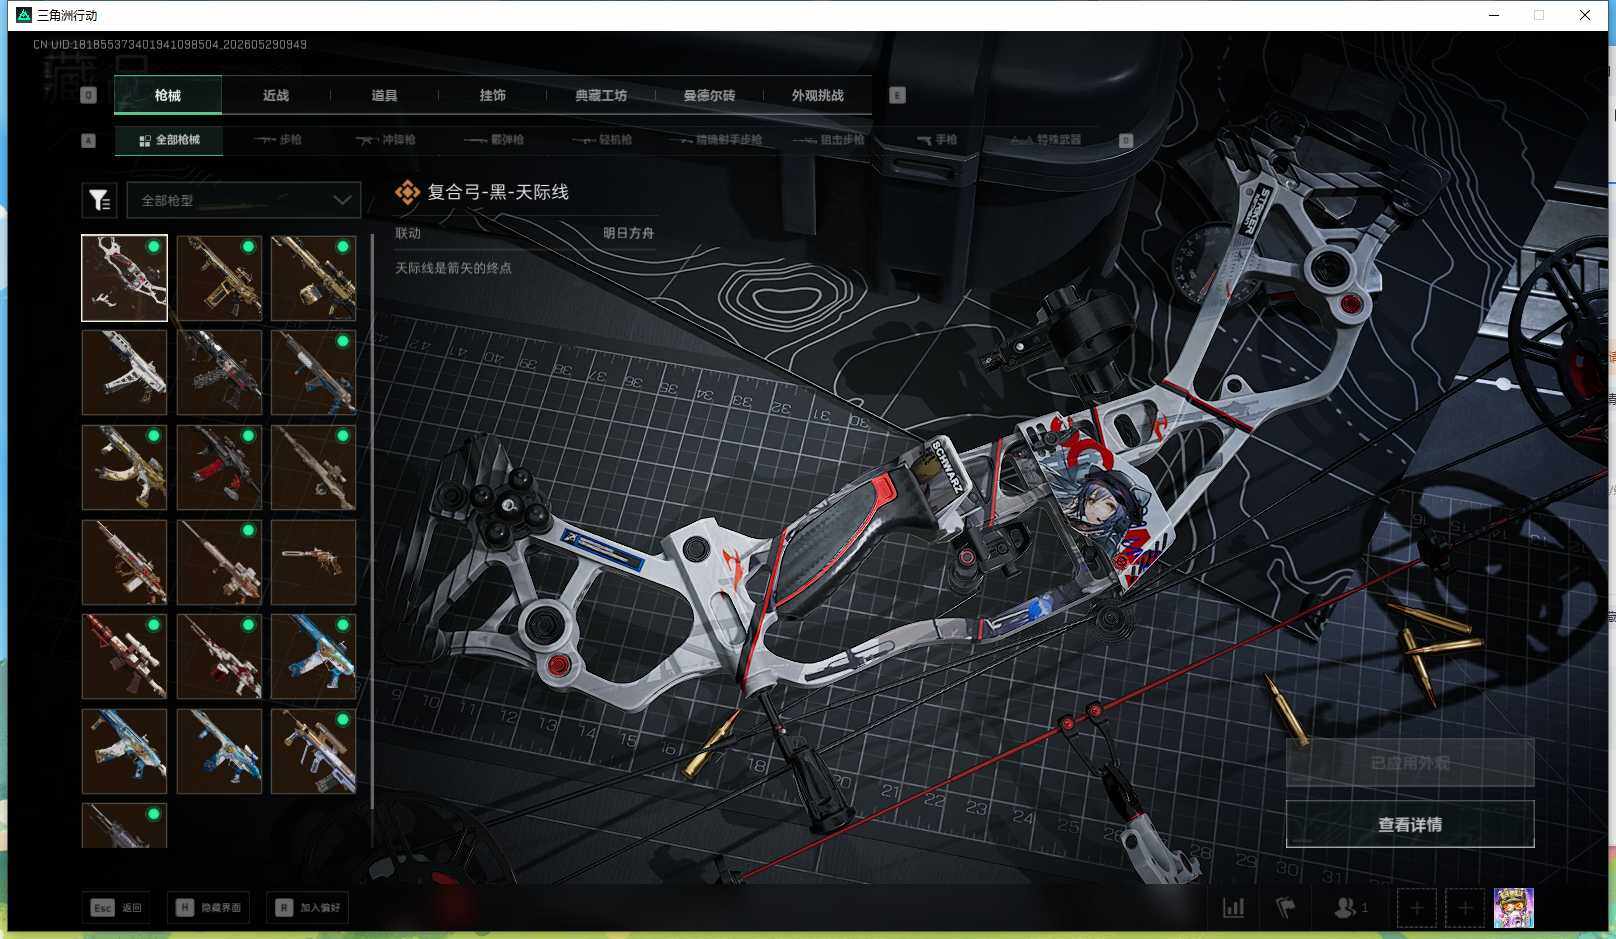Select the all-white submachine gun skin thumbnail
This screenshot has width=1616, height=939.
(124, 372)
